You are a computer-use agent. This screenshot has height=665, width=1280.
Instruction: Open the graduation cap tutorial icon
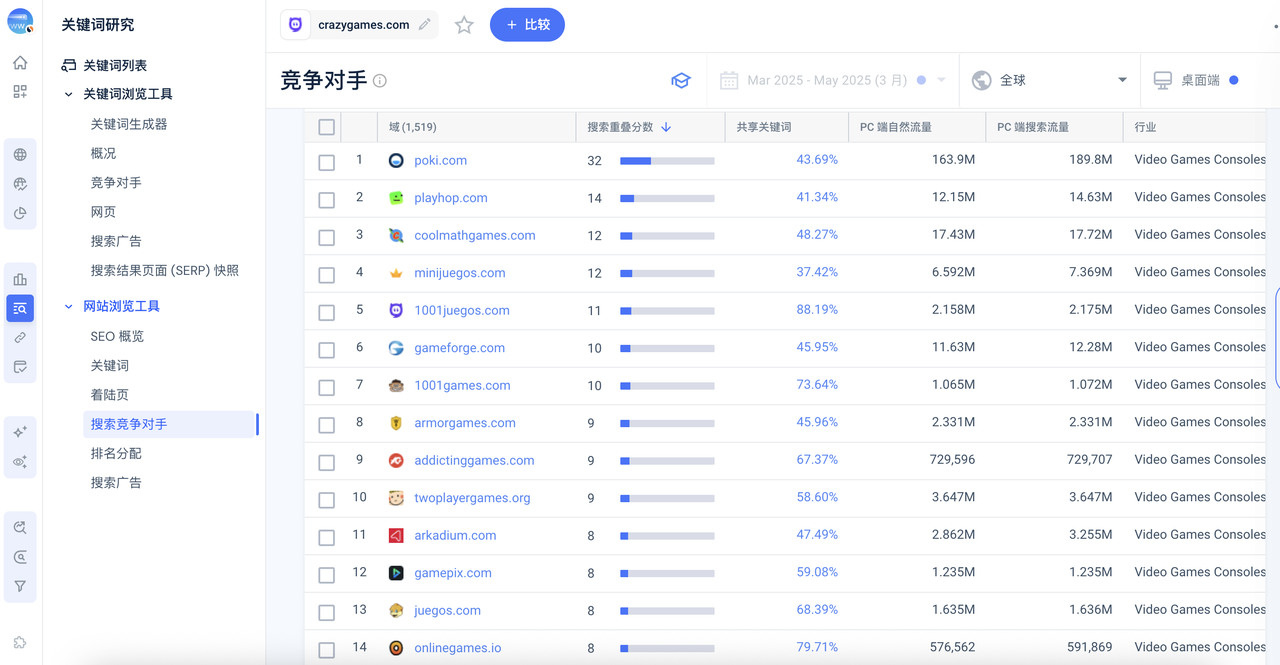681,80
